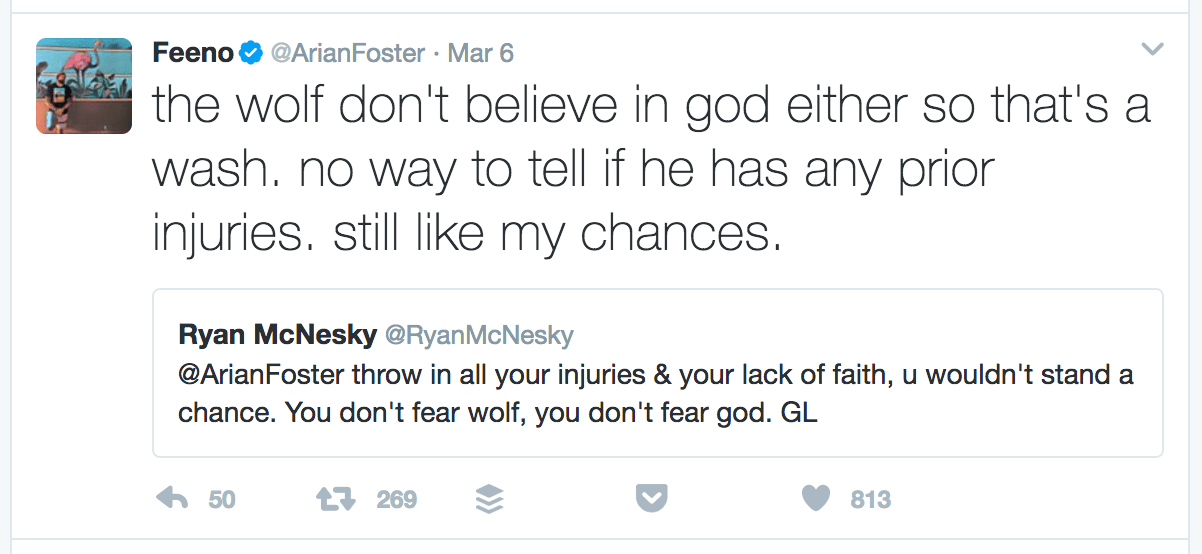
Task: Click @ArianFoster mention in quoted tweet
Action: (x=260, y=375)
